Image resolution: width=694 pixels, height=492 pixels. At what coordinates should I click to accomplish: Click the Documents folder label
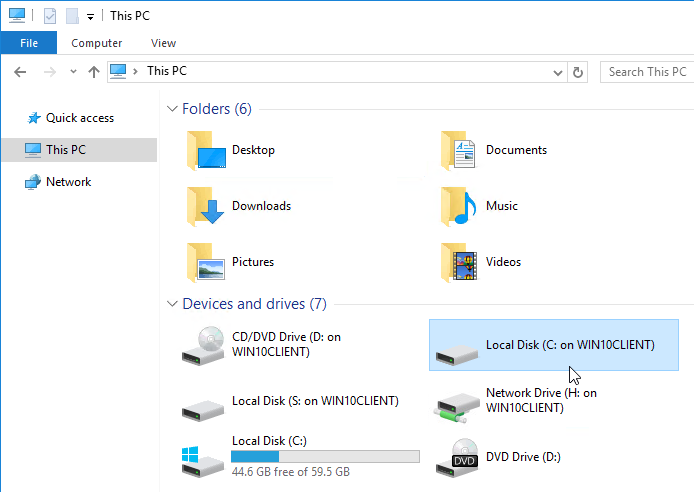point(516,150)
